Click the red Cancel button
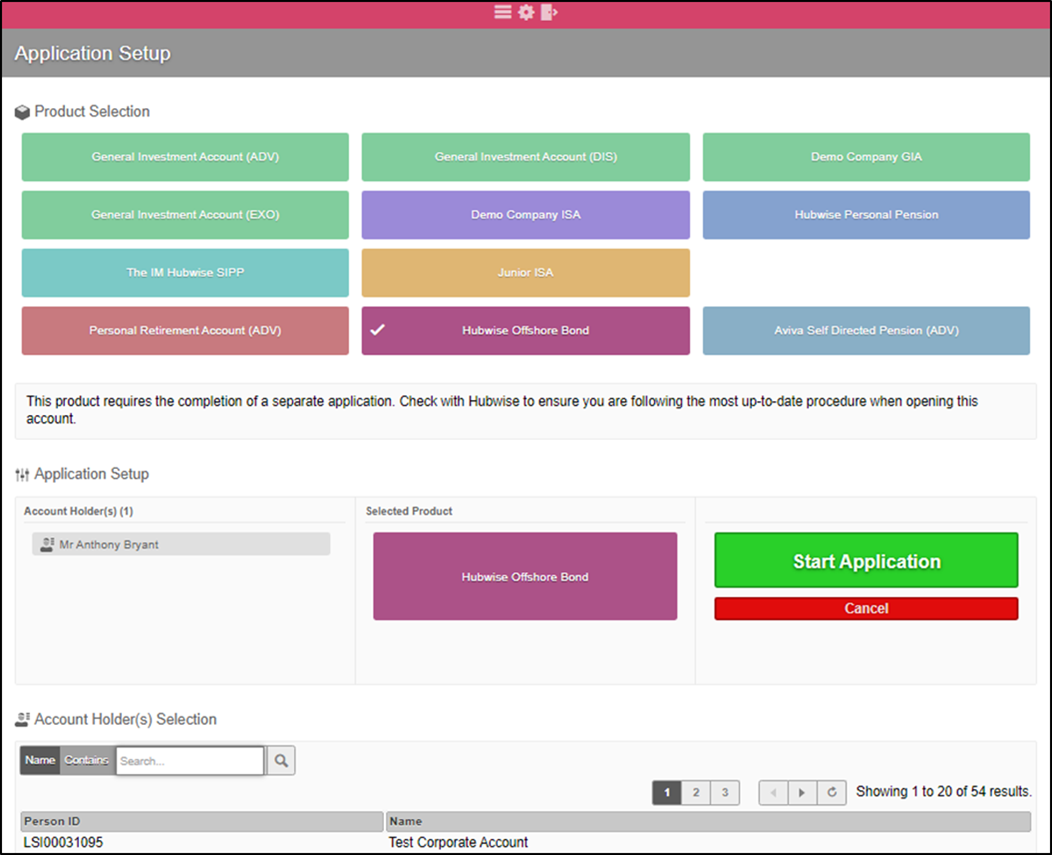 click(x=866, y=609)
